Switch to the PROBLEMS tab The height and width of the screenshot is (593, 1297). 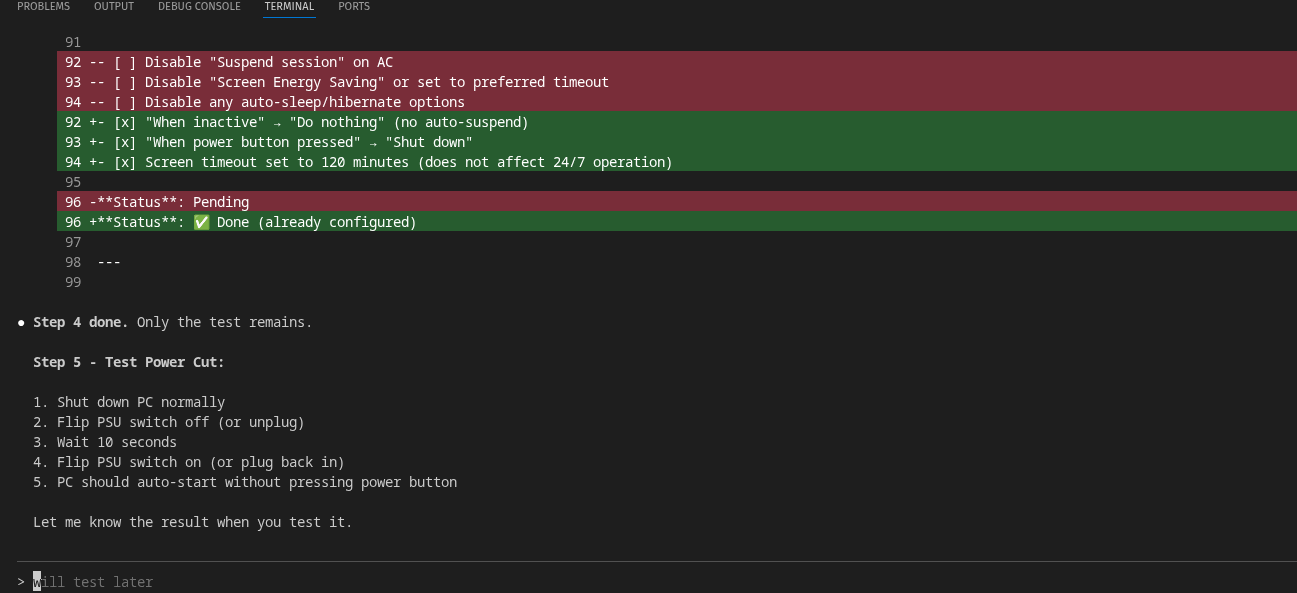point(43,7)
